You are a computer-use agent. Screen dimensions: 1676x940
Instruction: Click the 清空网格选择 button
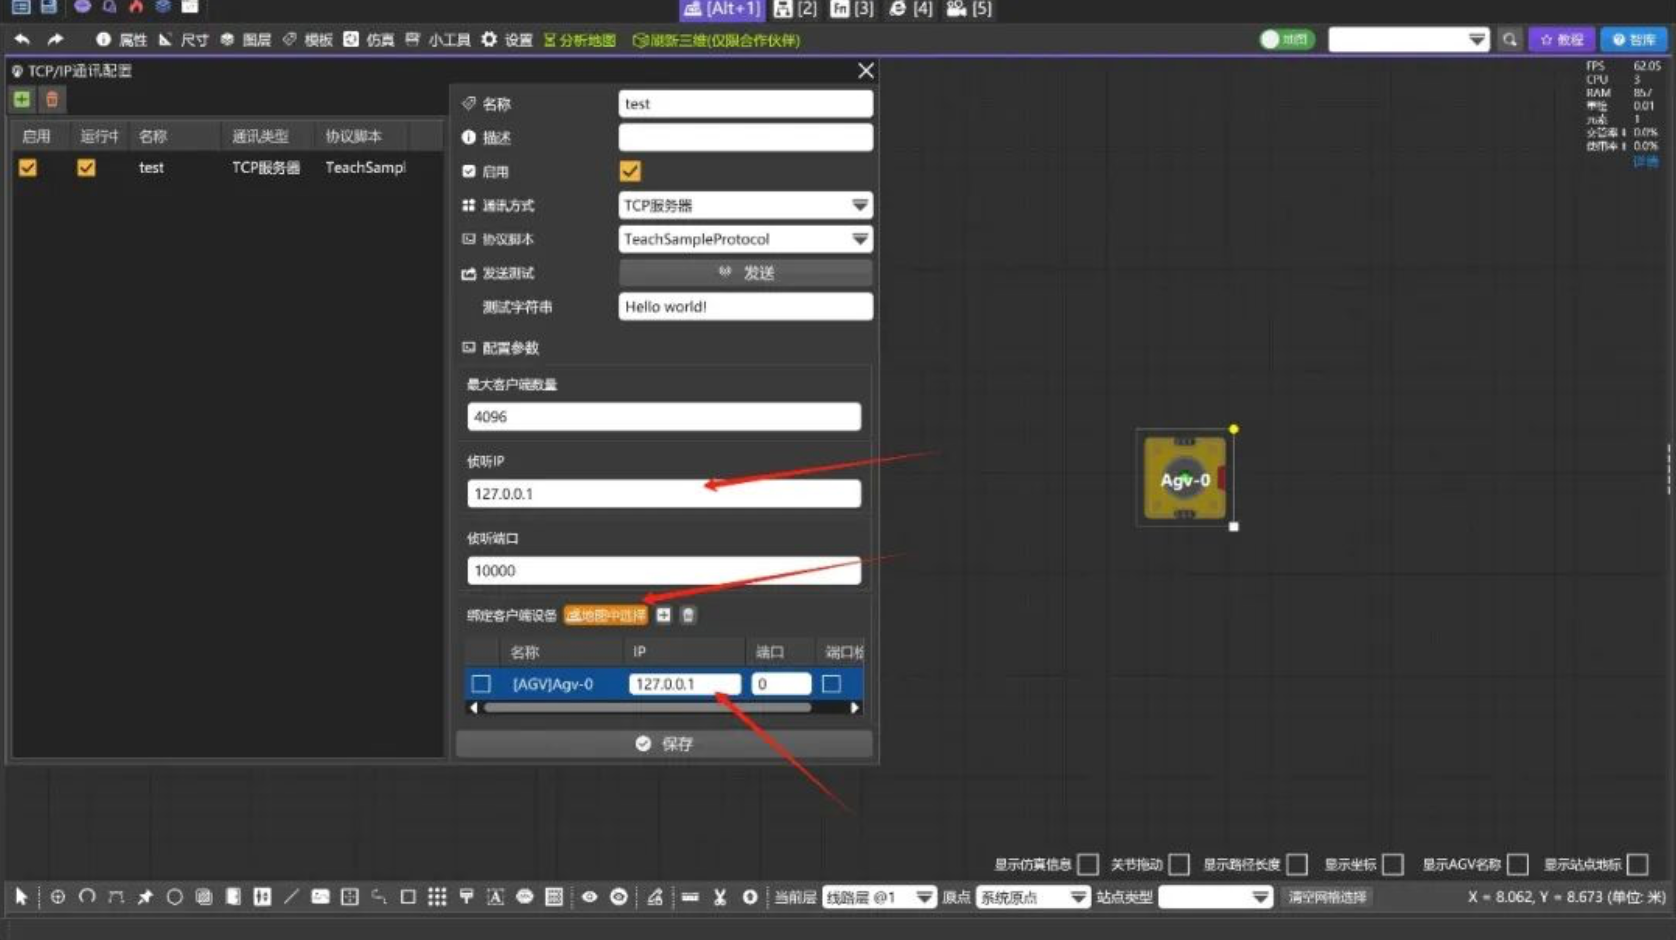point(1327,897)
